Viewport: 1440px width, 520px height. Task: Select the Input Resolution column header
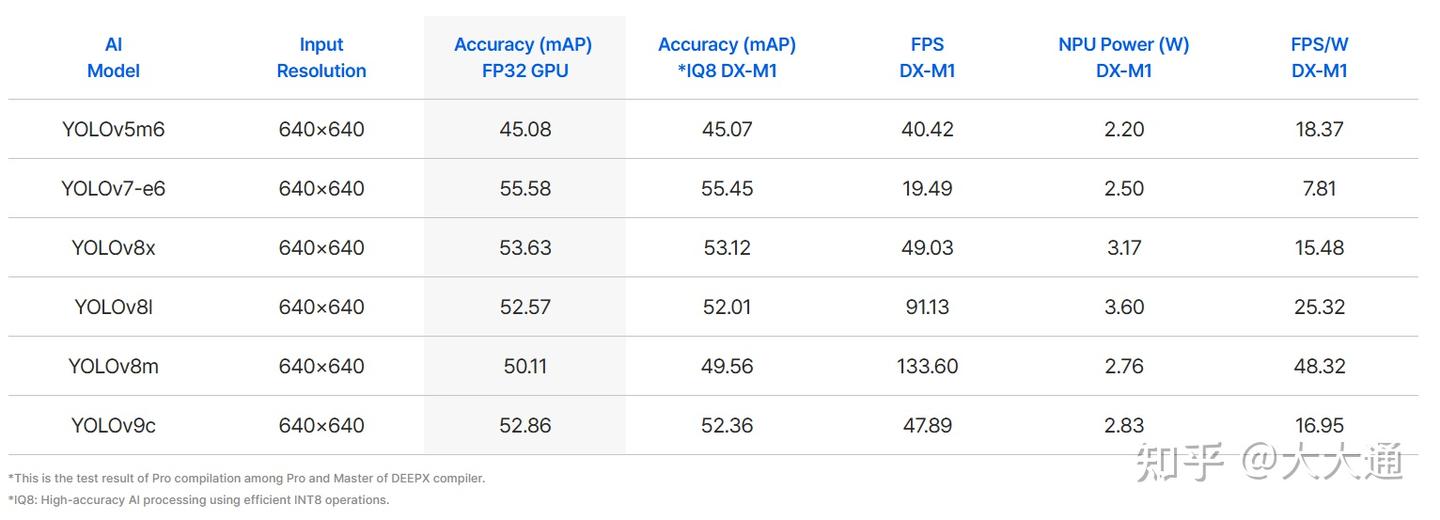(321, 58)
